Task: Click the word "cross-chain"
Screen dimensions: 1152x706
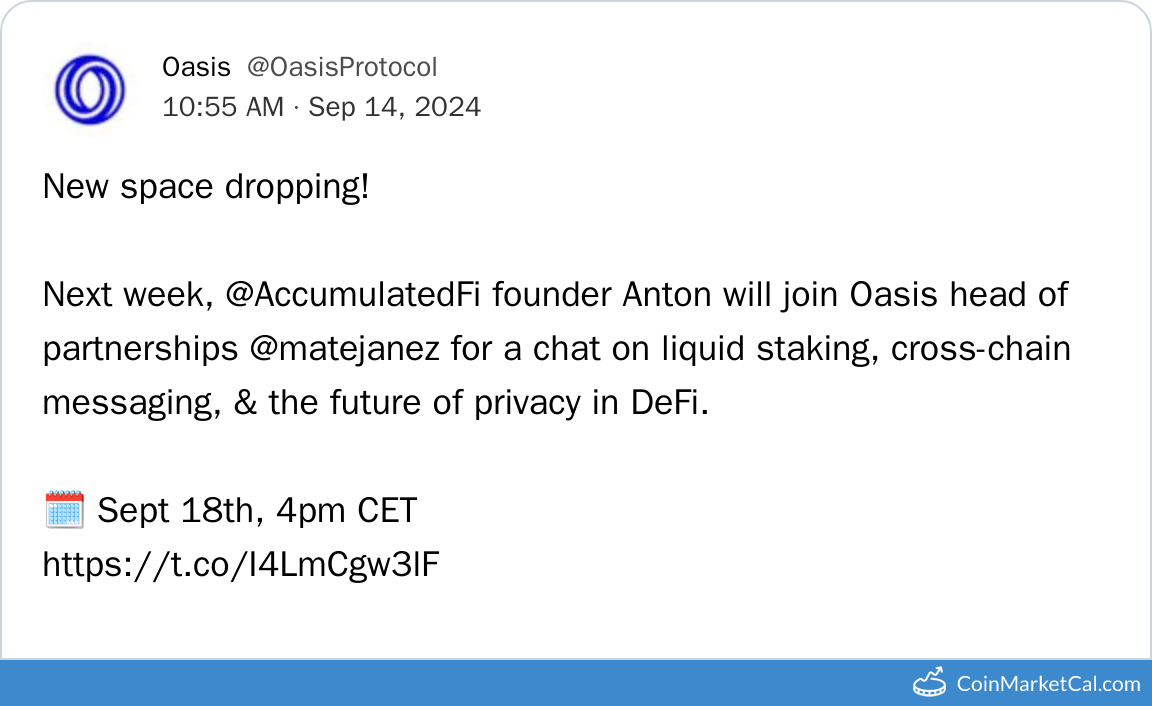Action: [x=981, y=349]
